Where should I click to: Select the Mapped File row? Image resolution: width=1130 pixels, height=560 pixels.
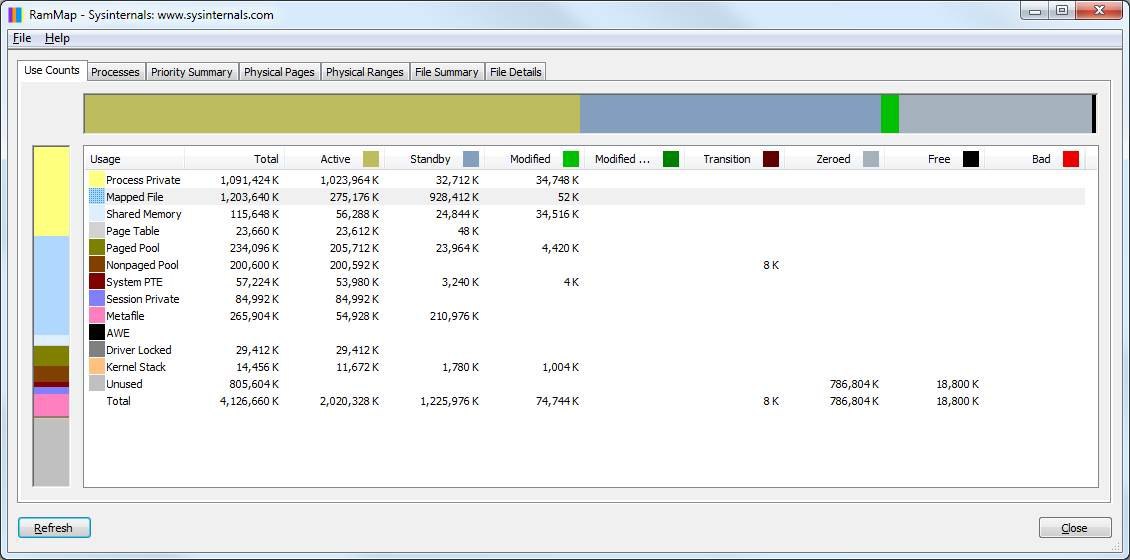click(x=585, y=197)
